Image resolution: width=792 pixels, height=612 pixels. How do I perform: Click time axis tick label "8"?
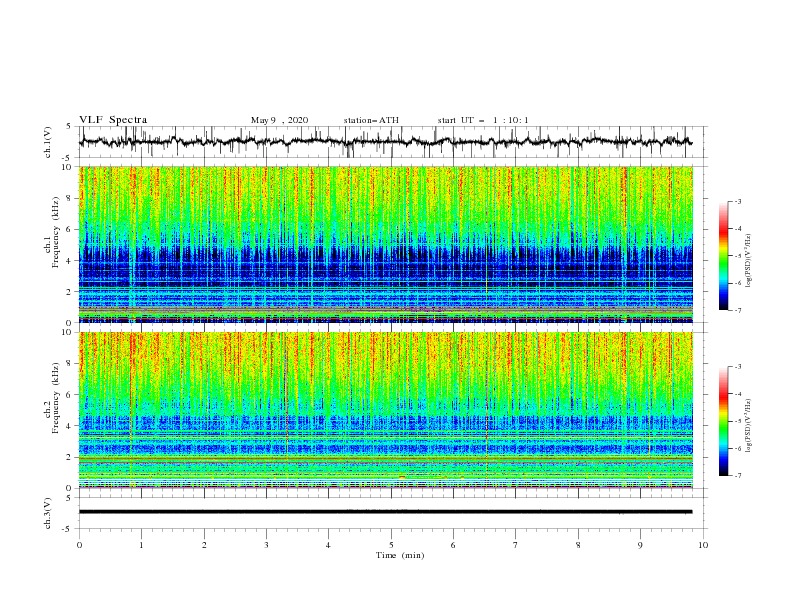[x=578, y=545]
